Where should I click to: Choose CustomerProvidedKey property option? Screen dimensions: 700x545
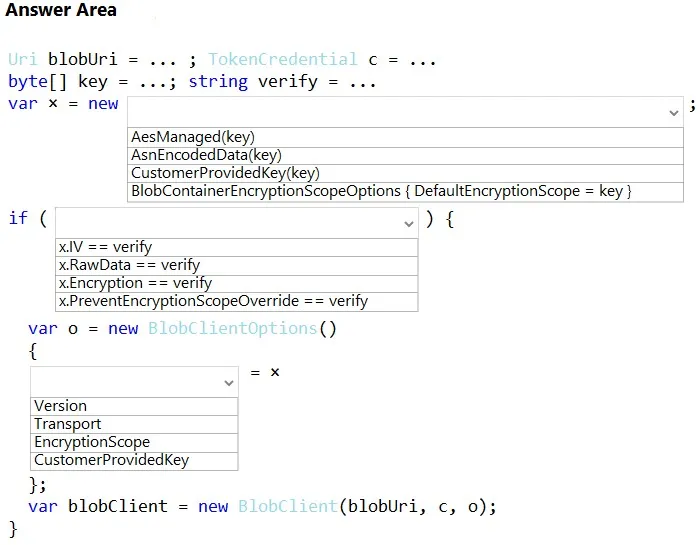[x=134, y=461]
